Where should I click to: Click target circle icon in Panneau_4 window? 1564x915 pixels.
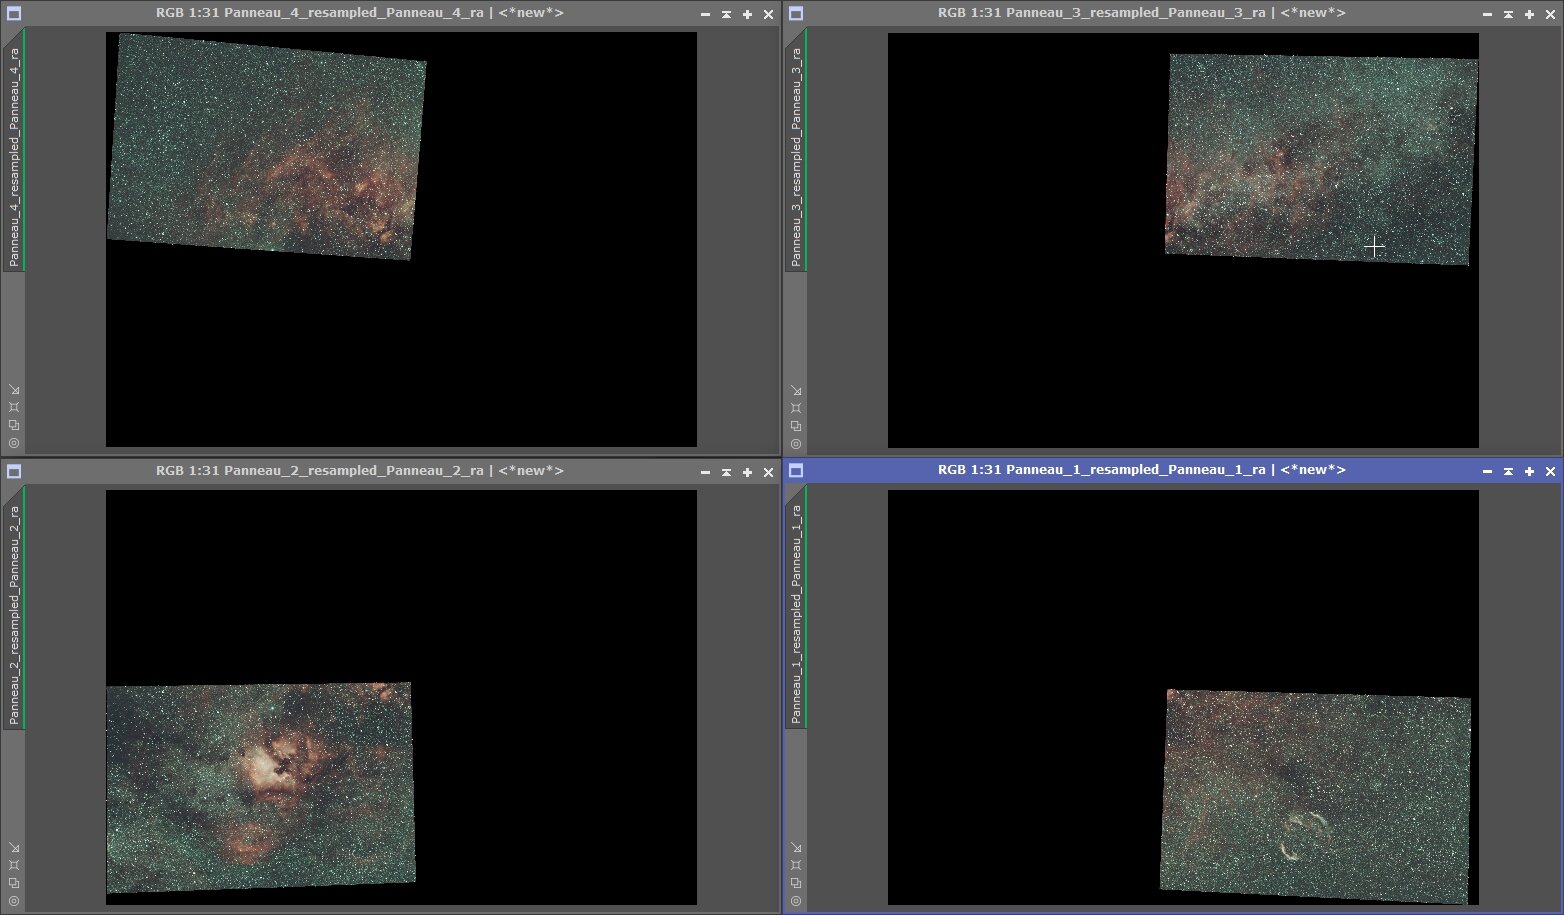click(x=14, y=443)
